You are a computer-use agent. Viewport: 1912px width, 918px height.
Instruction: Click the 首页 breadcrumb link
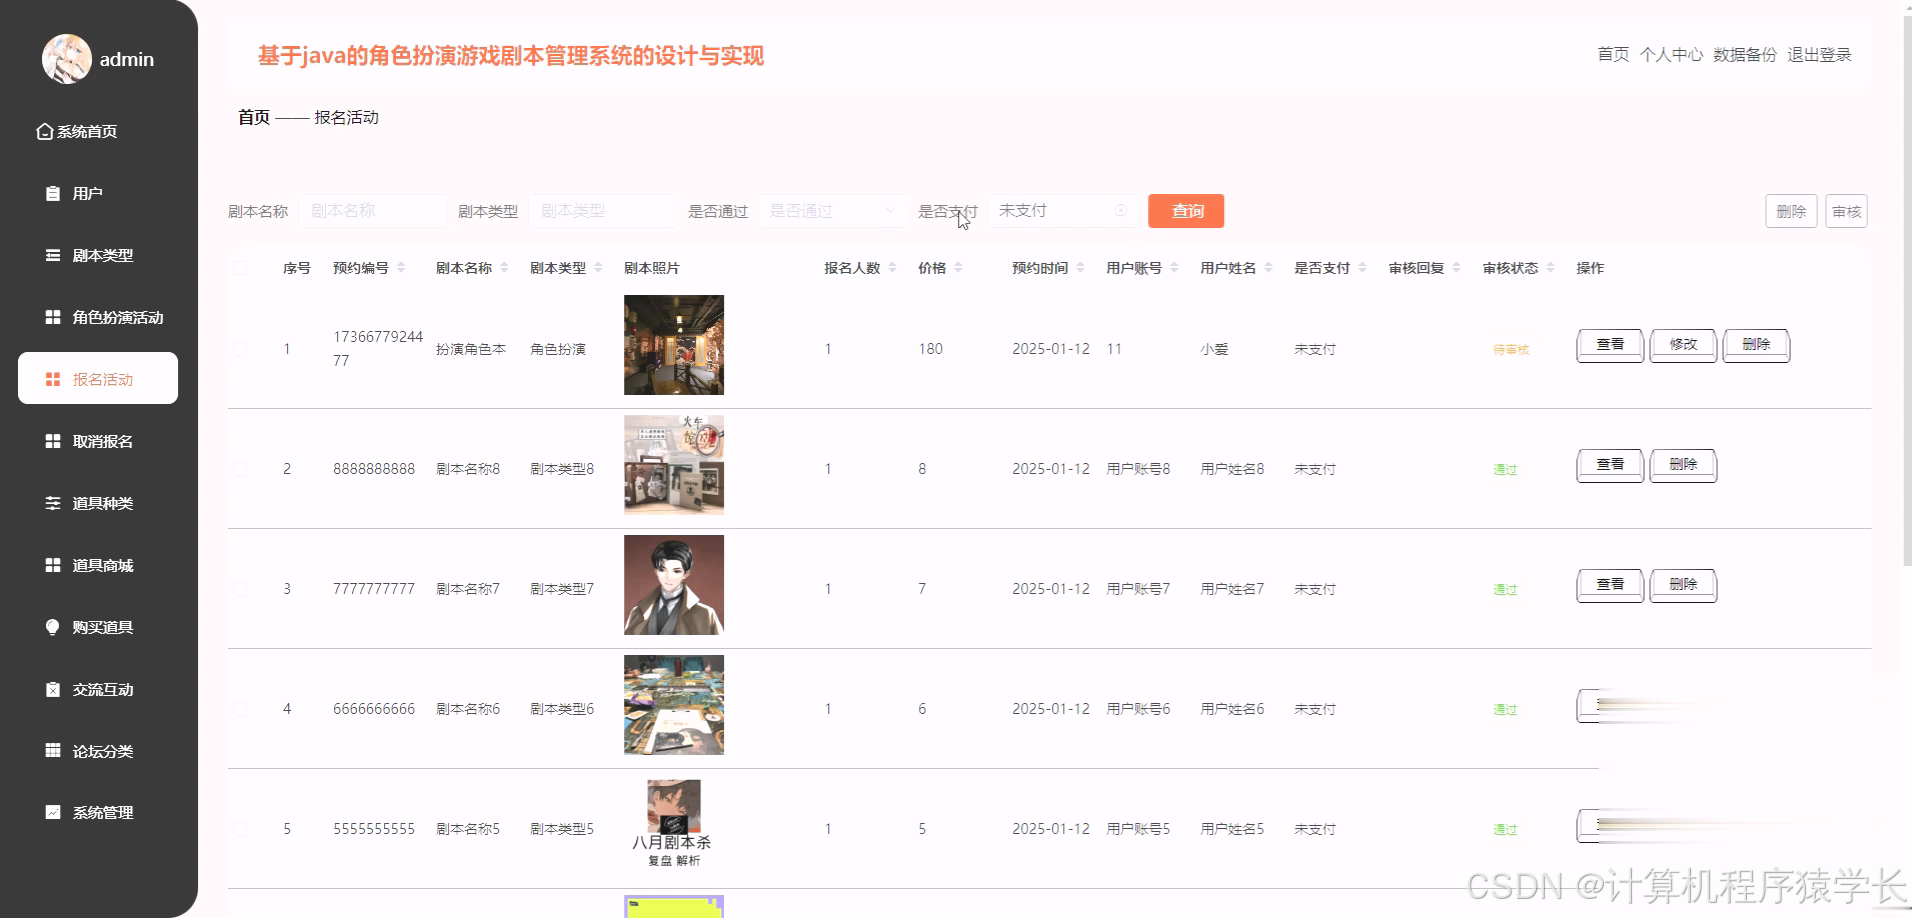click(254, 117)
